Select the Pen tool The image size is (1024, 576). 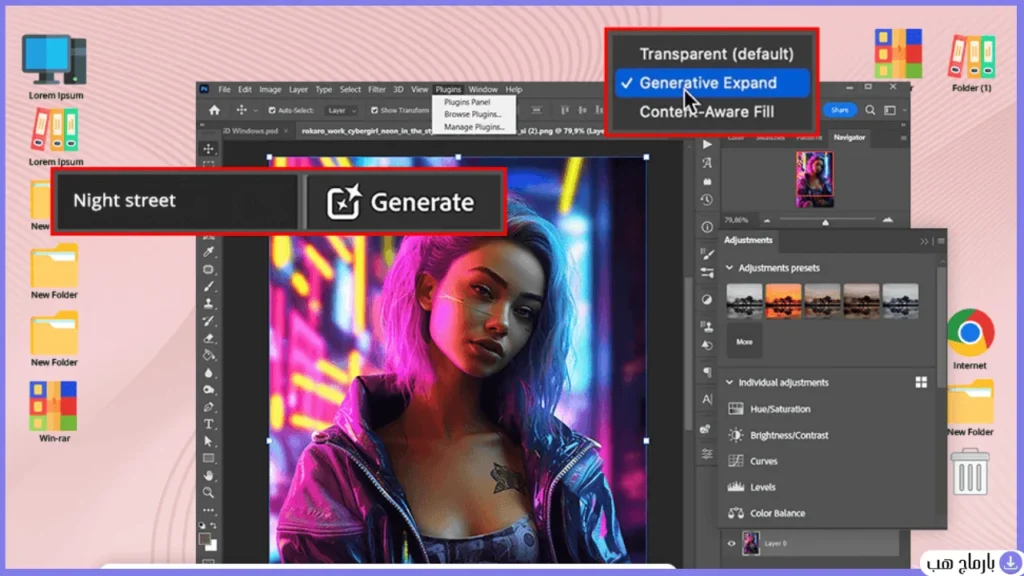click(208, 407)
